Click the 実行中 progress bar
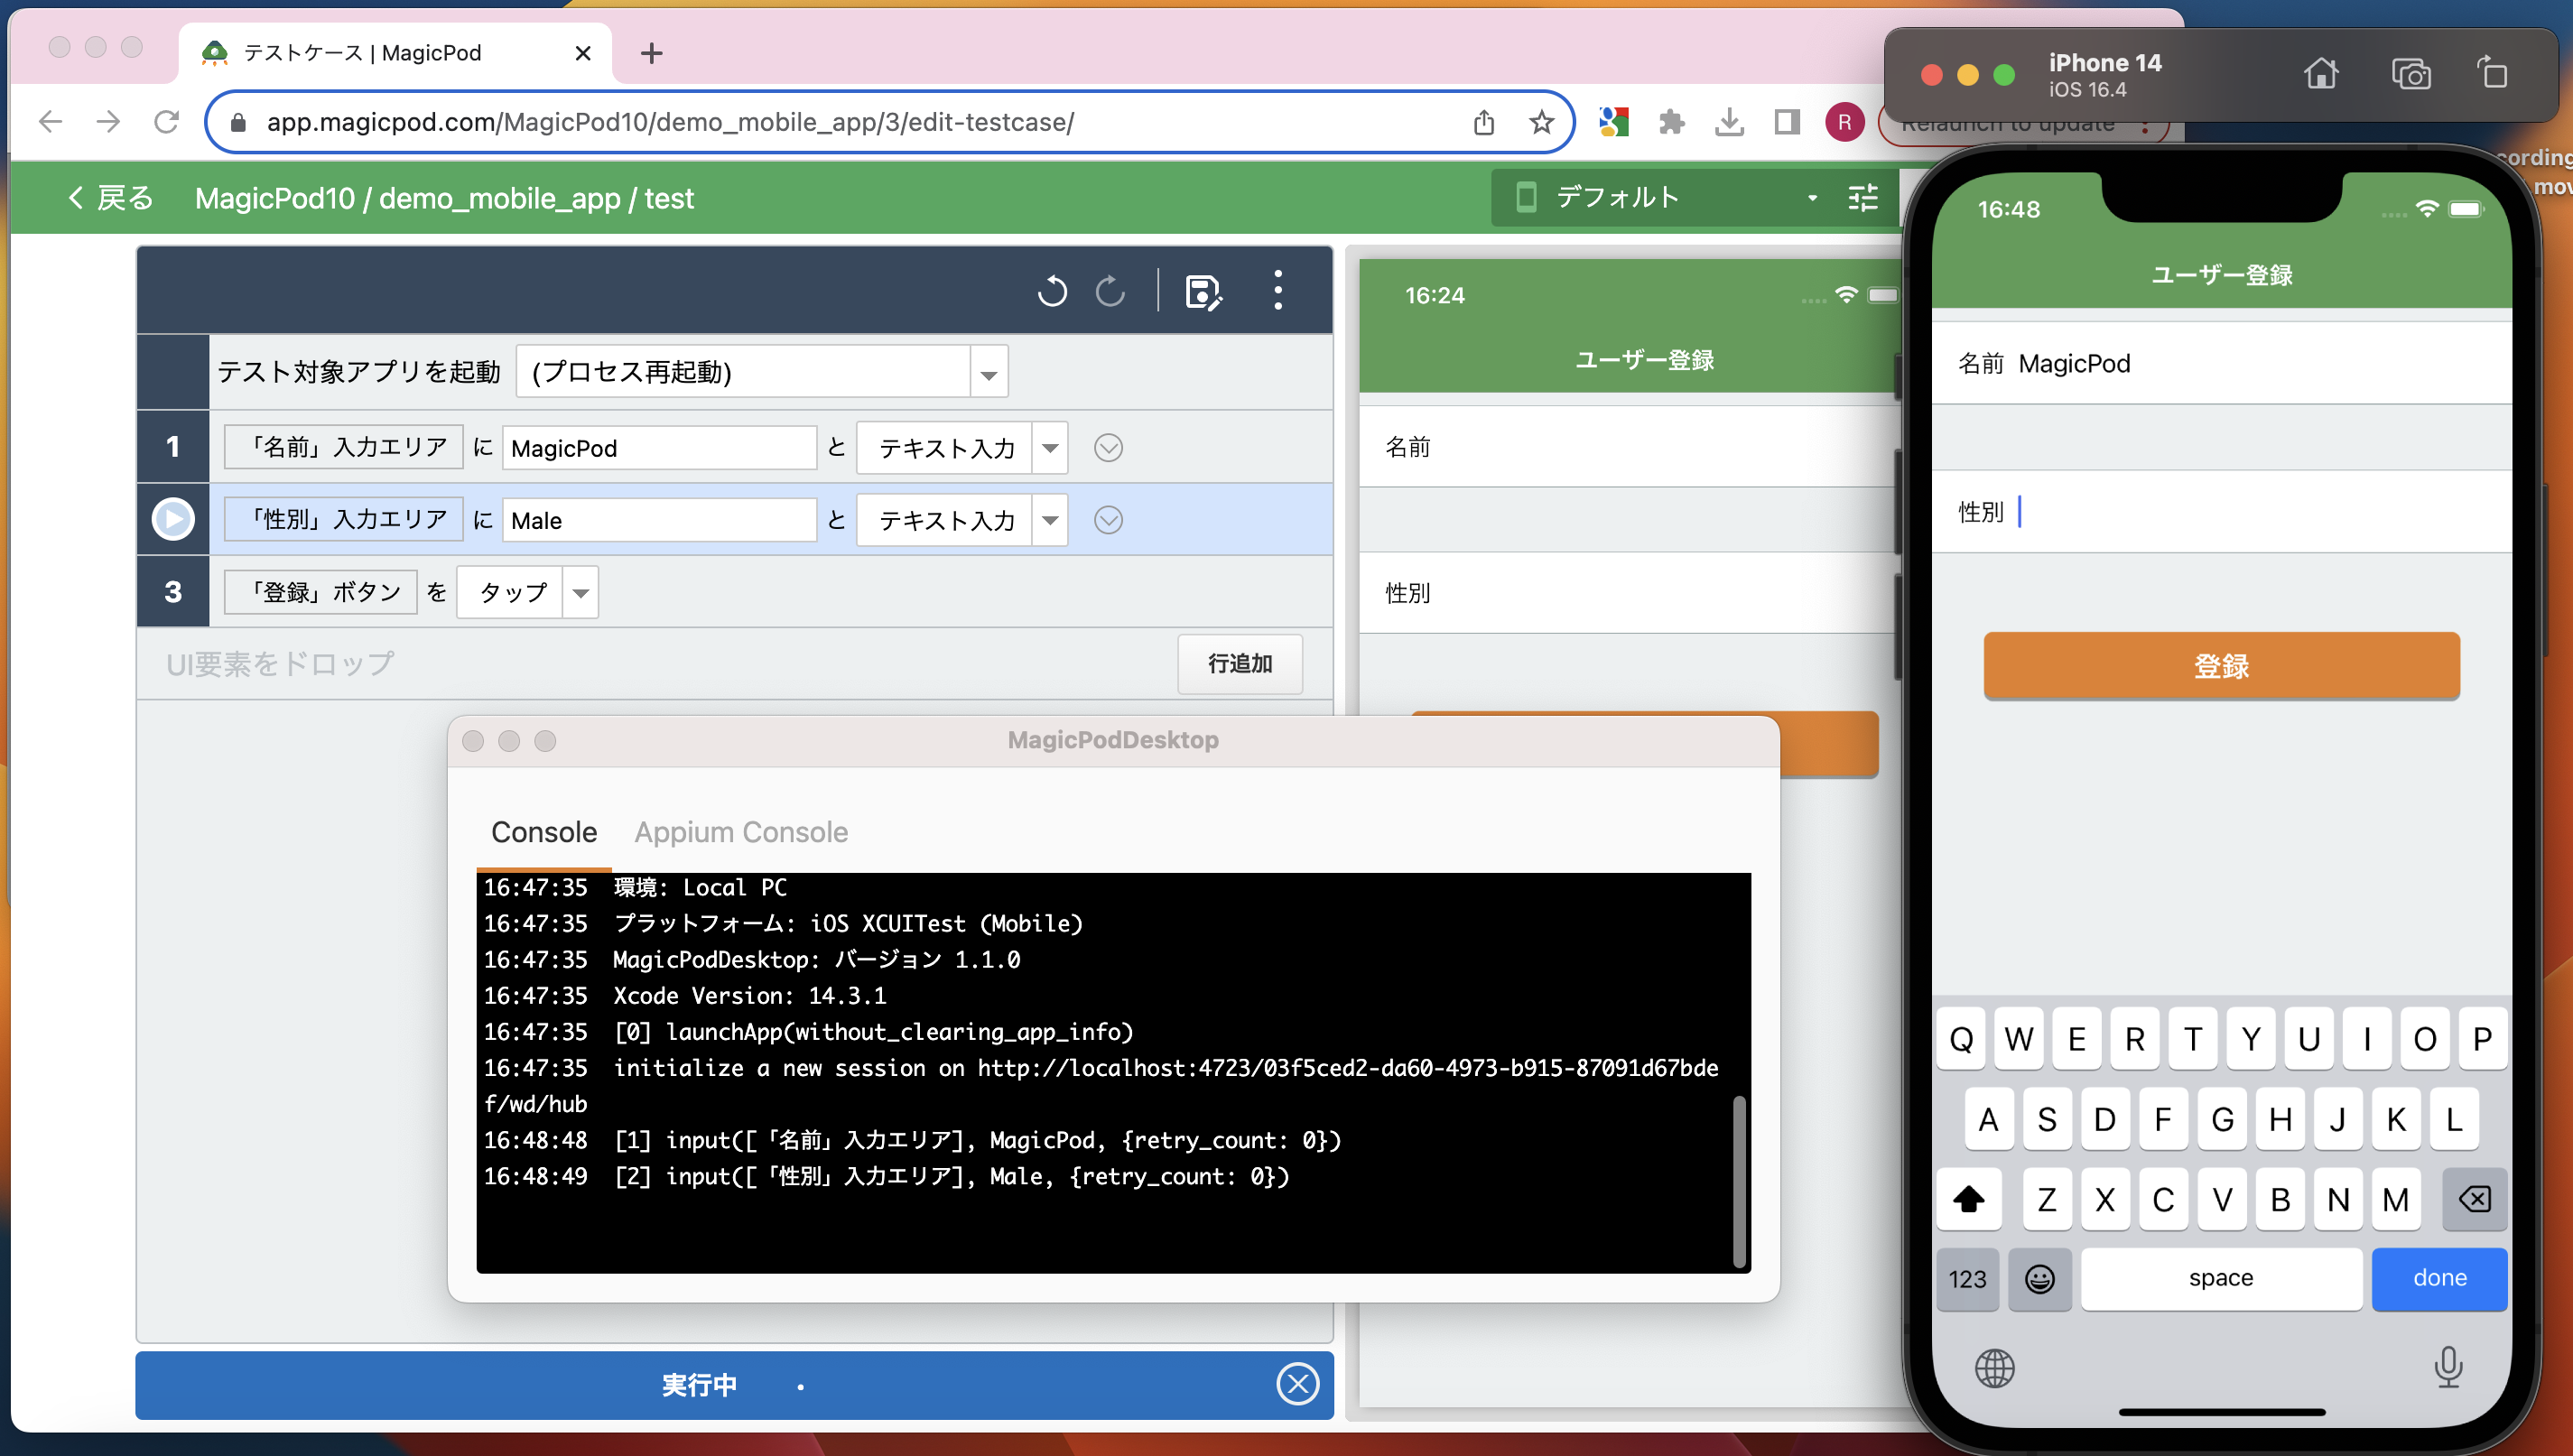 pyautogui.click(x=734, y=1385)
